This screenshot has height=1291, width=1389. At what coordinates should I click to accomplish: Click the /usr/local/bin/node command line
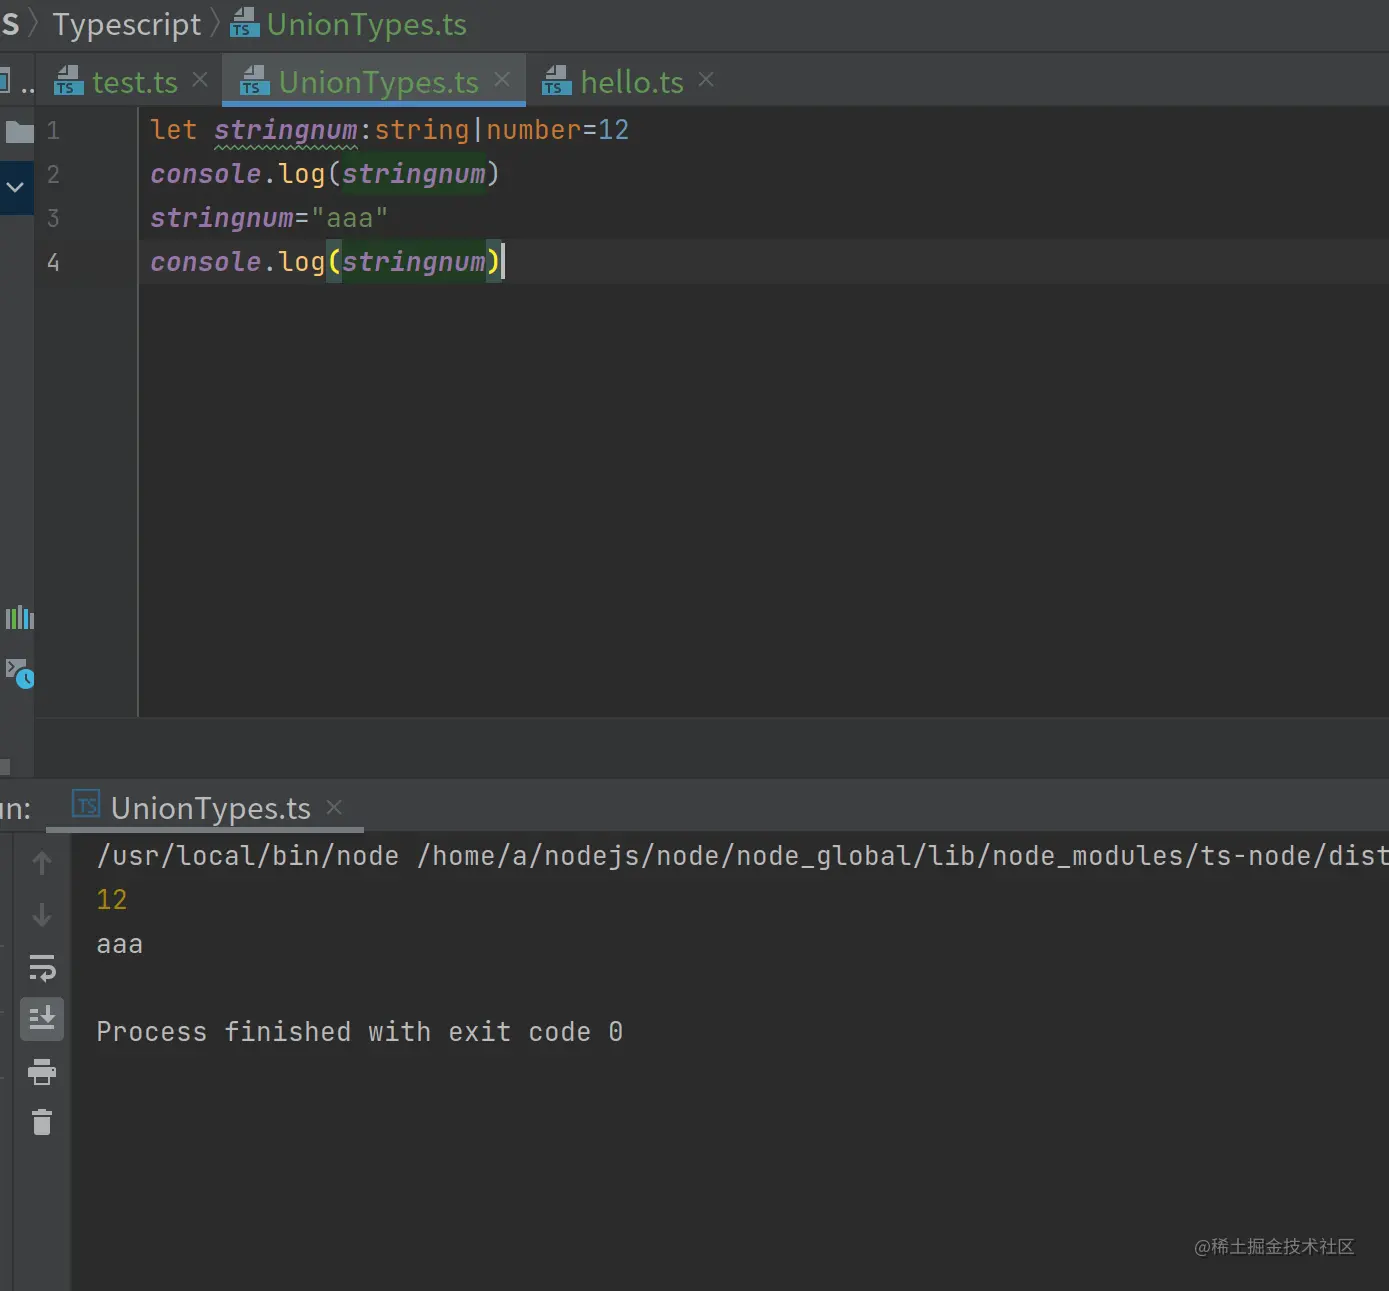pyautogui.click(x=742, y=856)
